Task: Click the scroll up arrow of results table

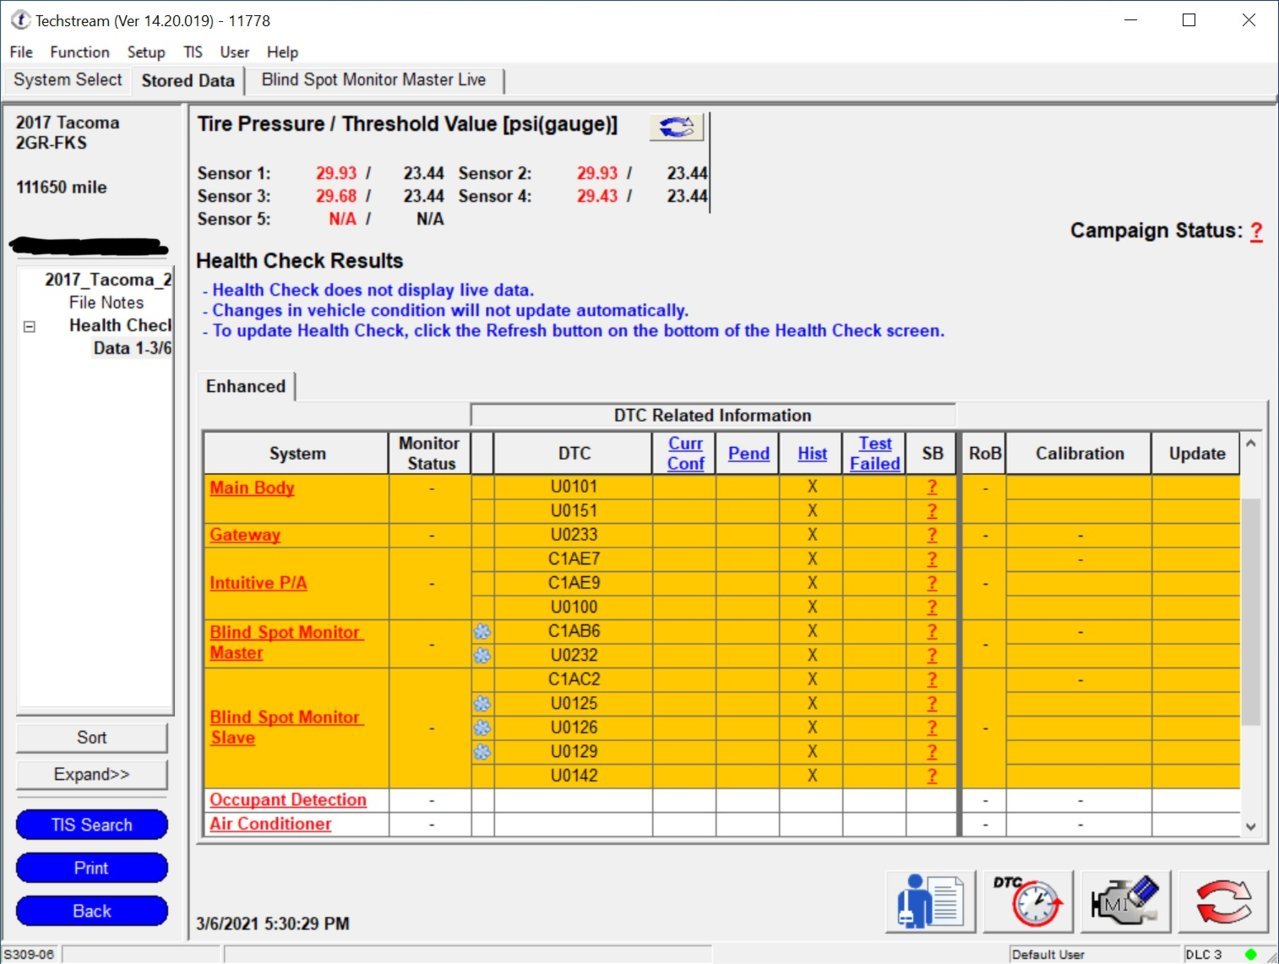Action: tap(1250, 442)
